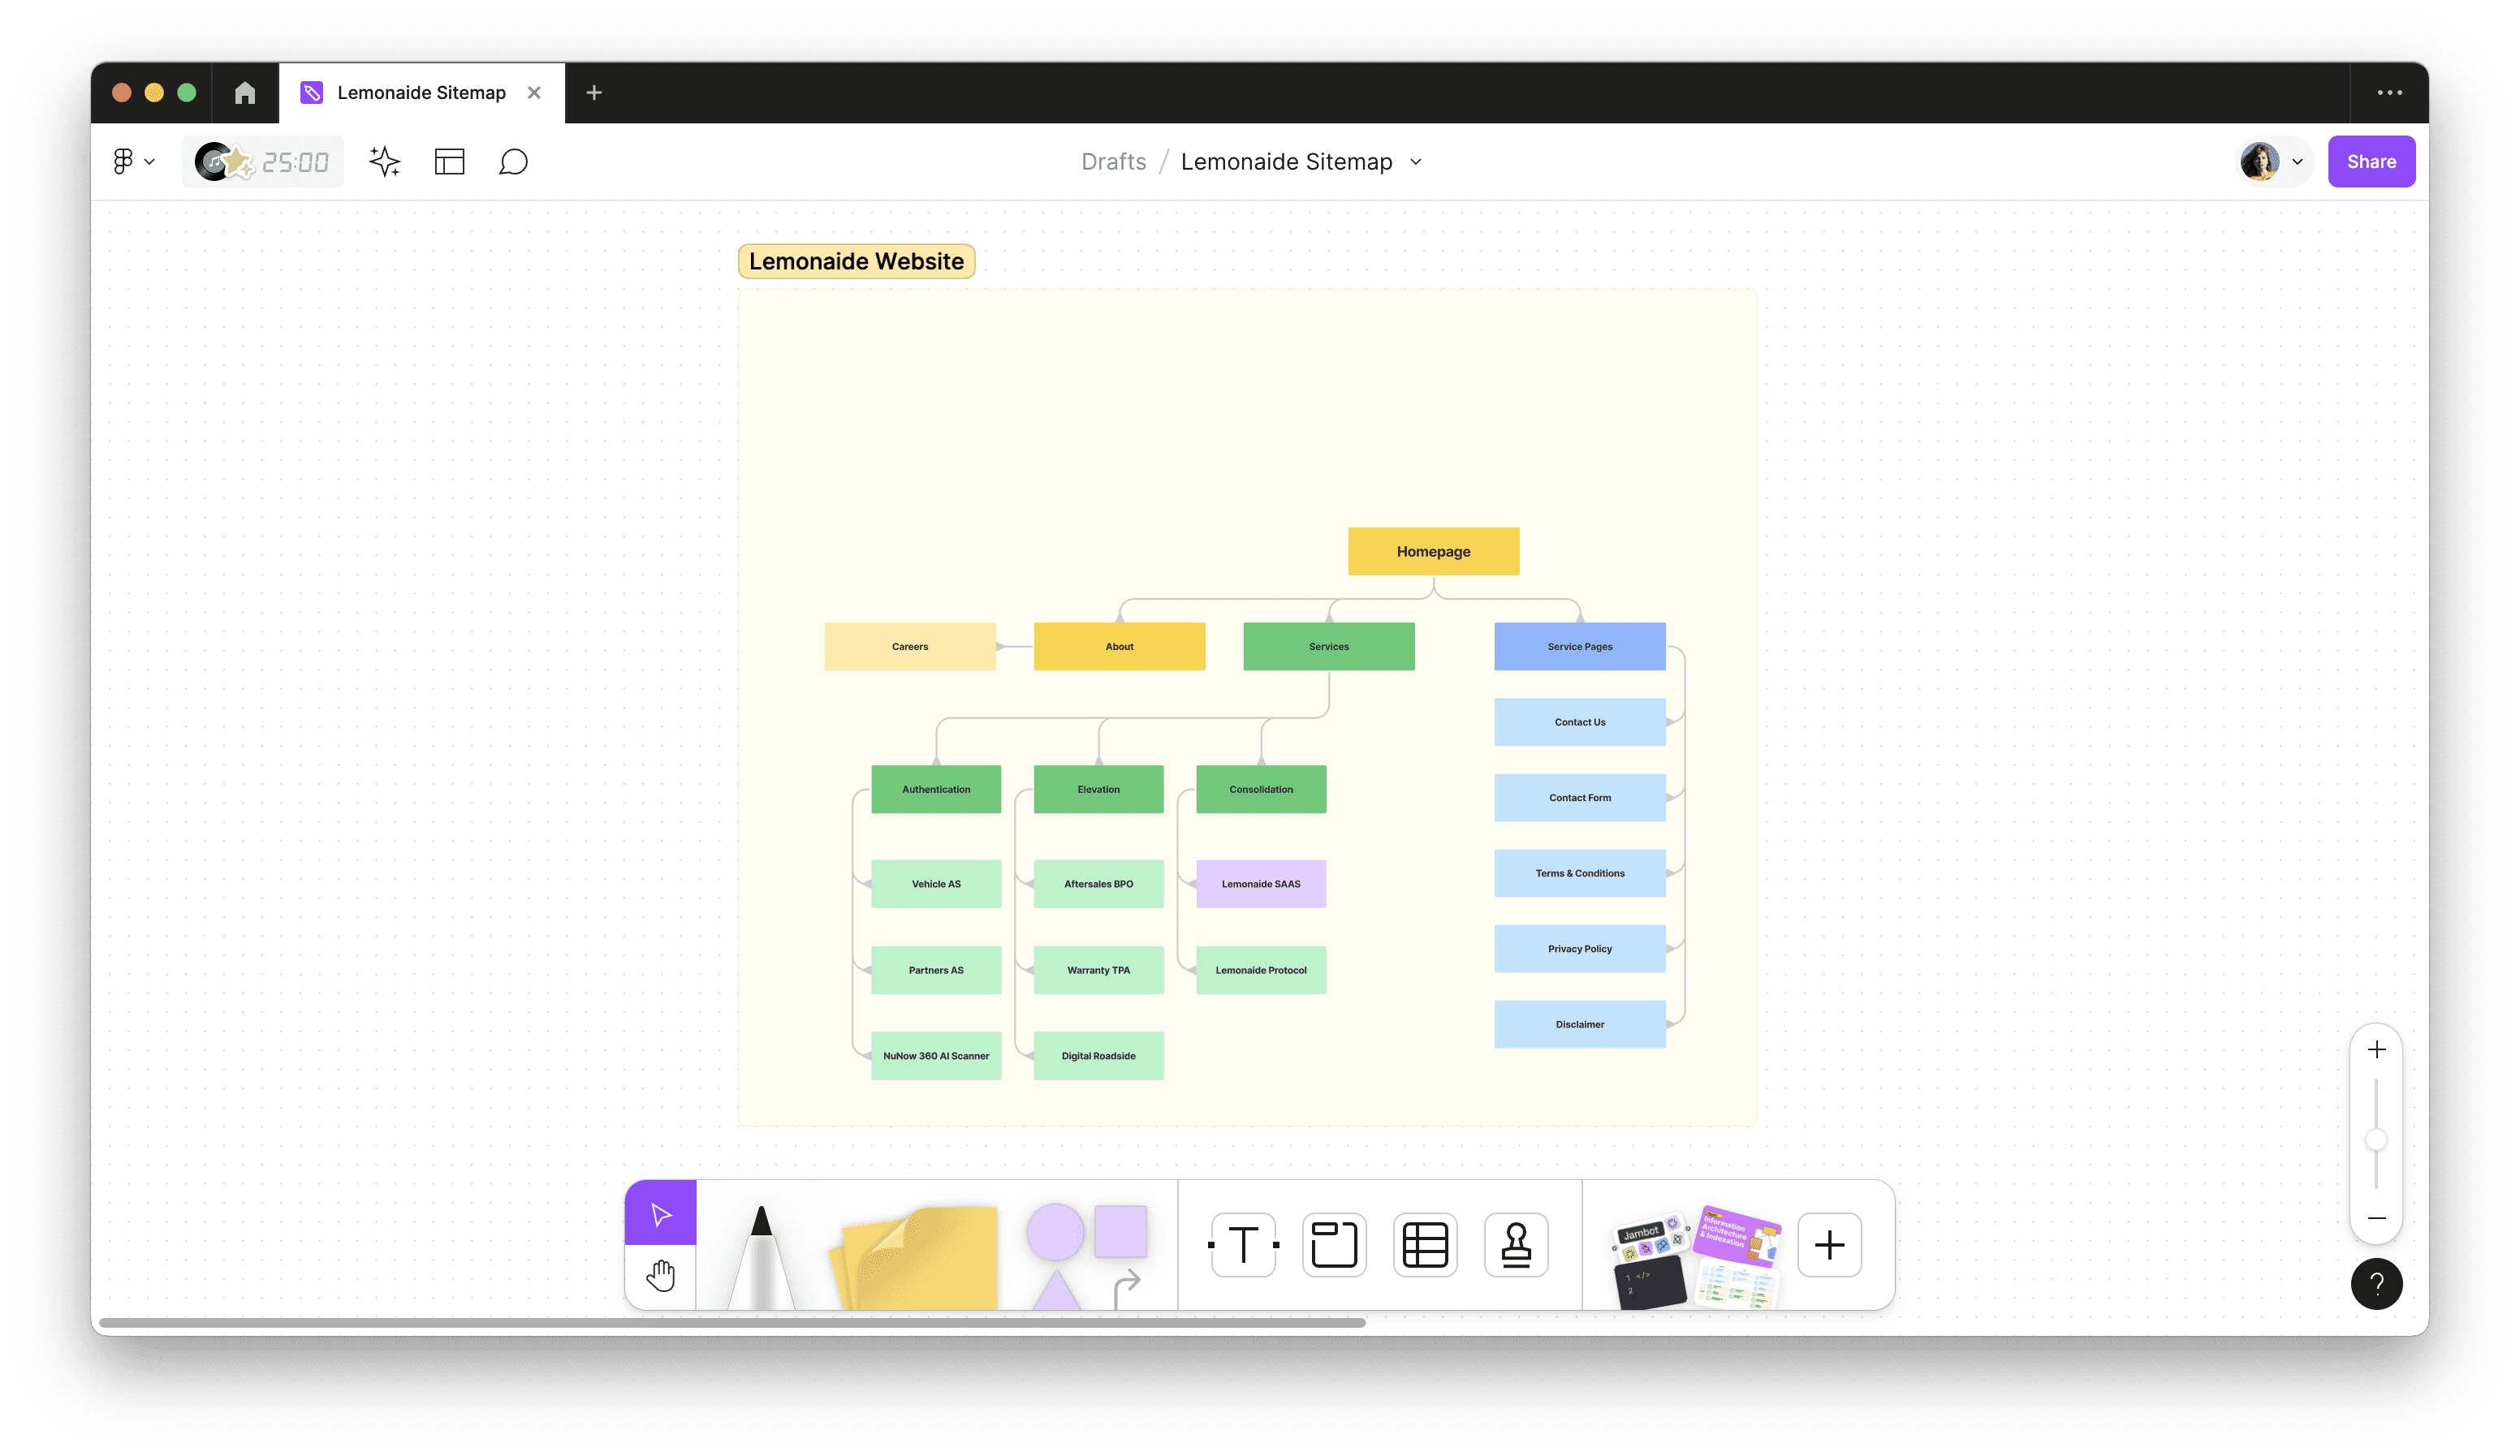This screenshot has width=2520, height=1456.
Task: Open the Figma main menu
Action: [x=133, y=162]
